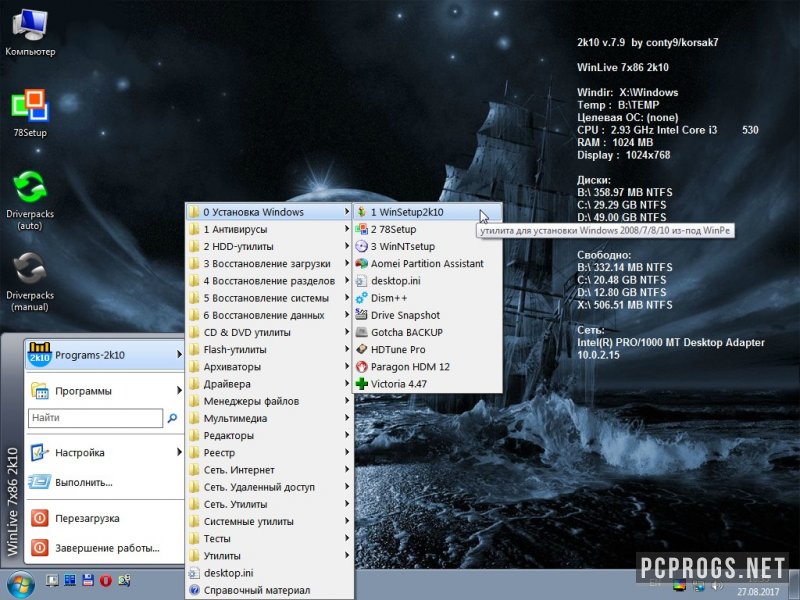Launch Victoria 4.47
800x600 pixels.
[x=427, y=384]
